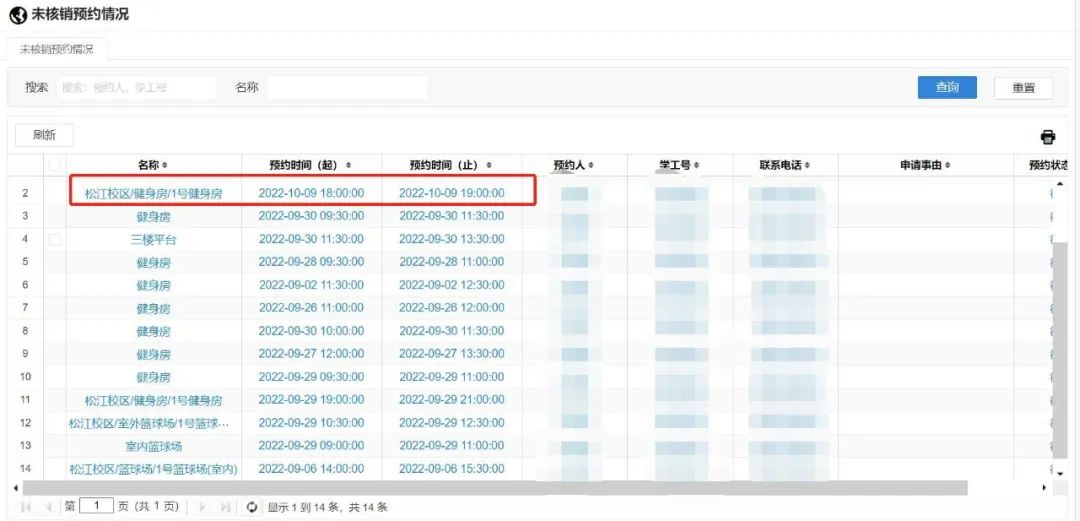
Task: Click the print icon above the table
Action: point(1047,137)
